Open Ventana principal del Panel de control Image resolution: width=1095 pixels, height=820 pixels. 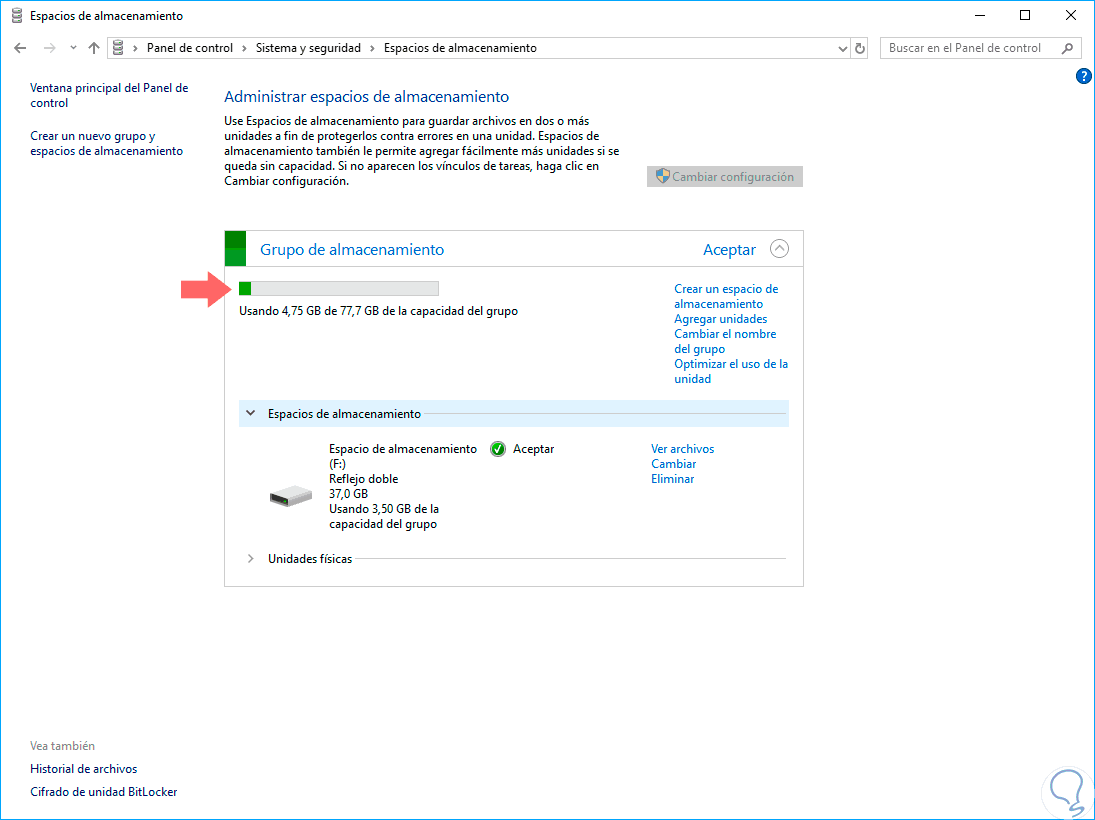(109, 95)
